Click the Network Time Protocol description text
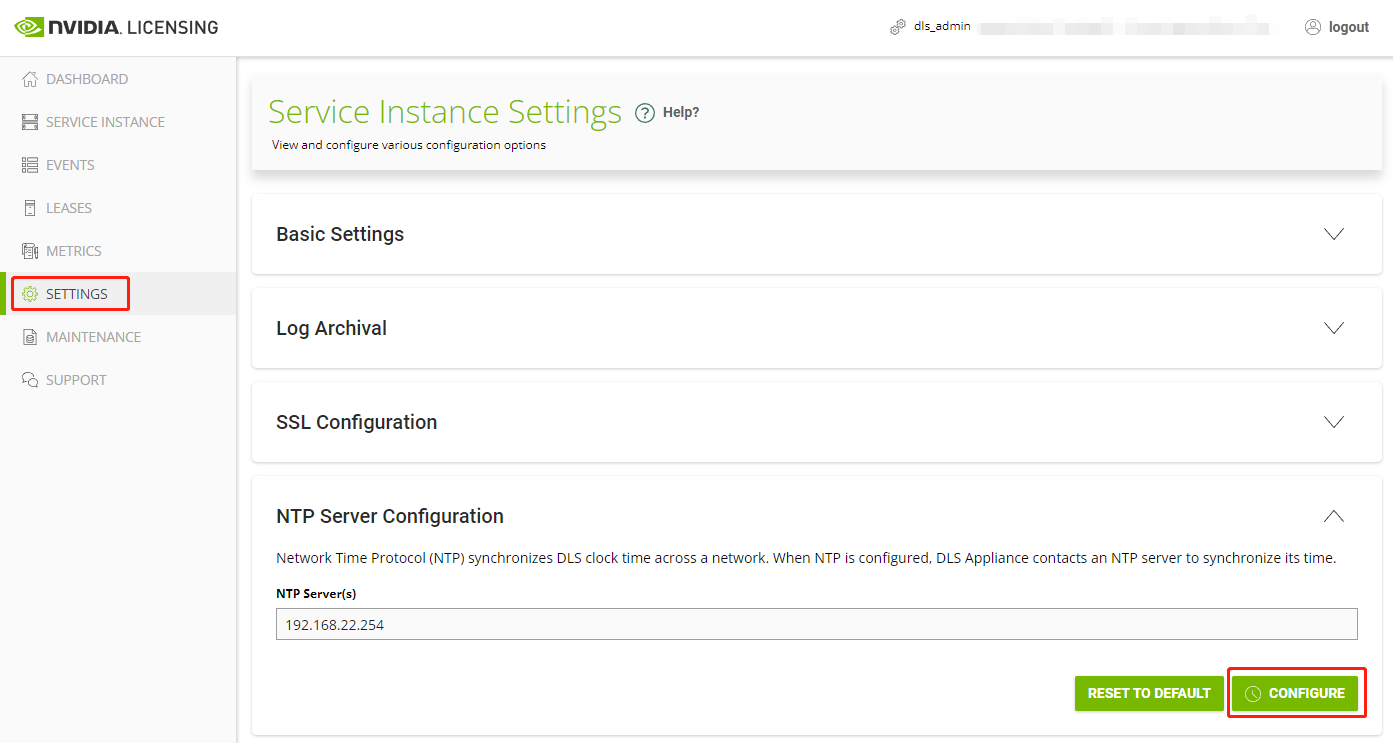The image size is (1393, 743). (x=806, y=558)
